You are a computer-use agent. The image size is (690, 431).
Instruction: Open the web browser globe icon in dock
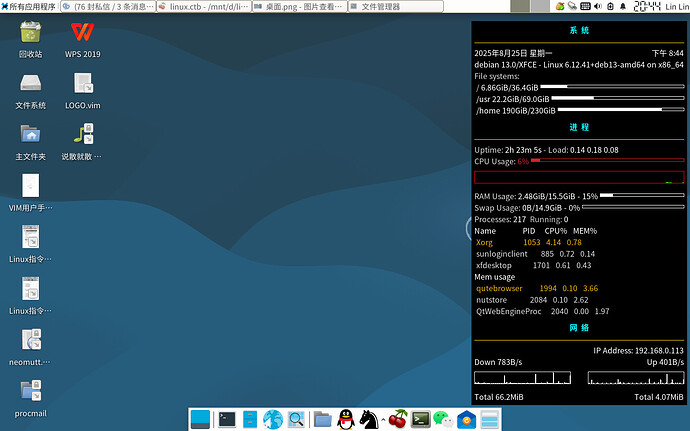click(272, 420)
